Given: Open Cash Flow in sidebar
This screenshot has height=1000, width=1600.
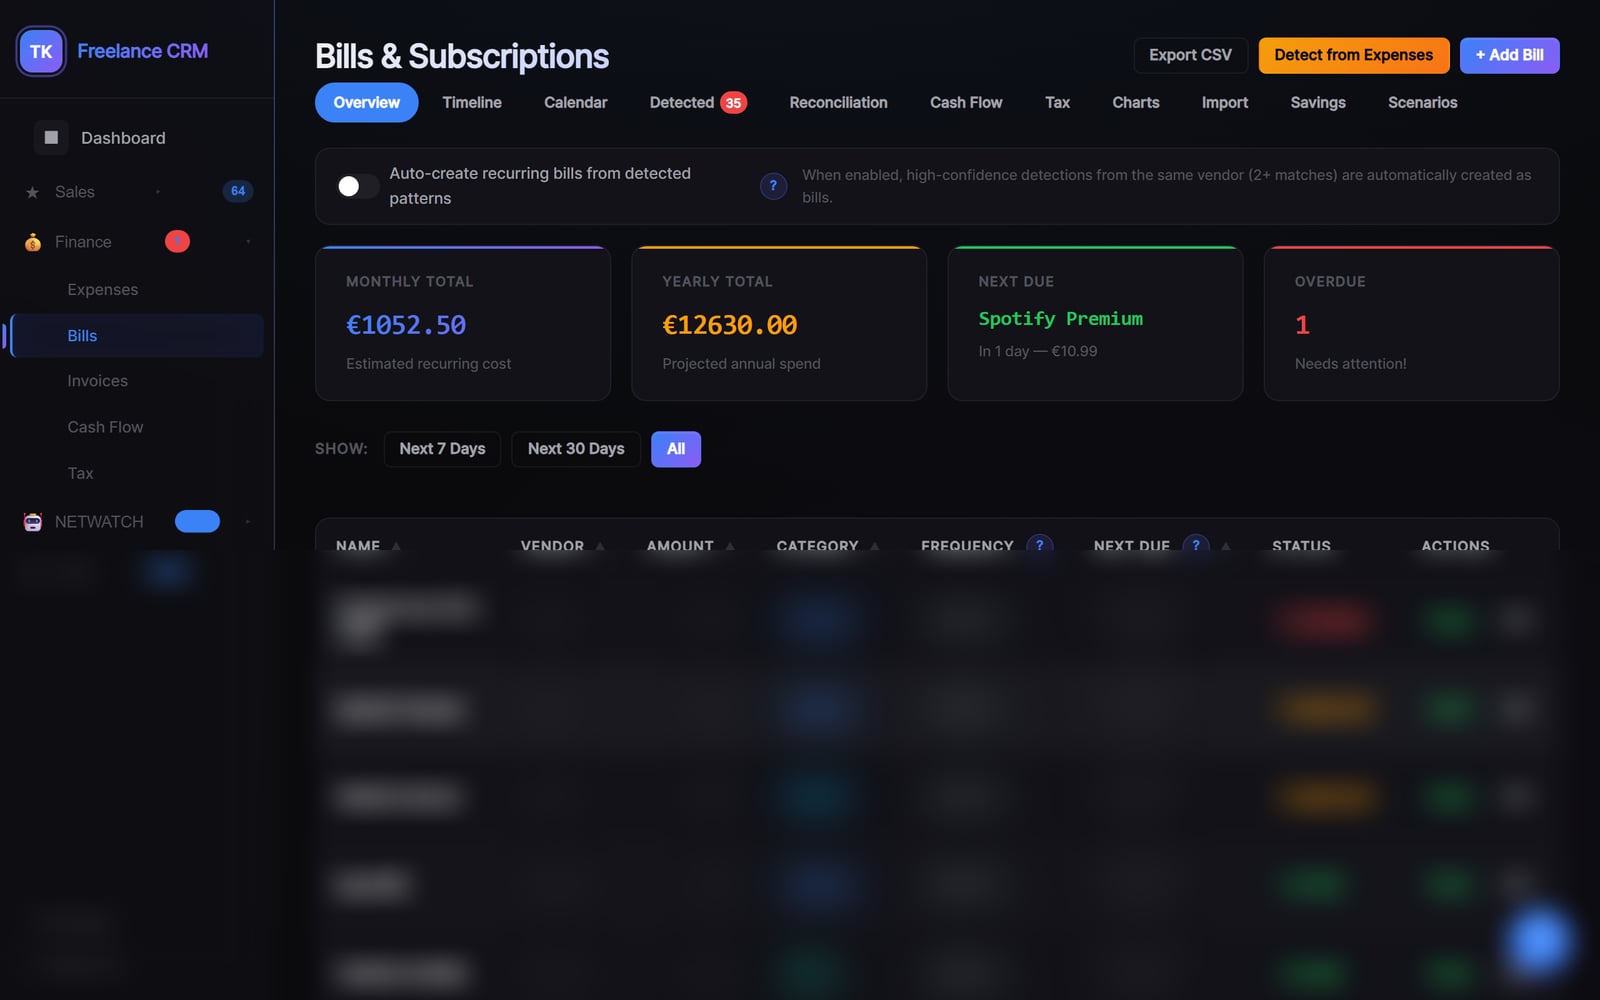Looking at the screenshot, I should (x=137, y=427).
